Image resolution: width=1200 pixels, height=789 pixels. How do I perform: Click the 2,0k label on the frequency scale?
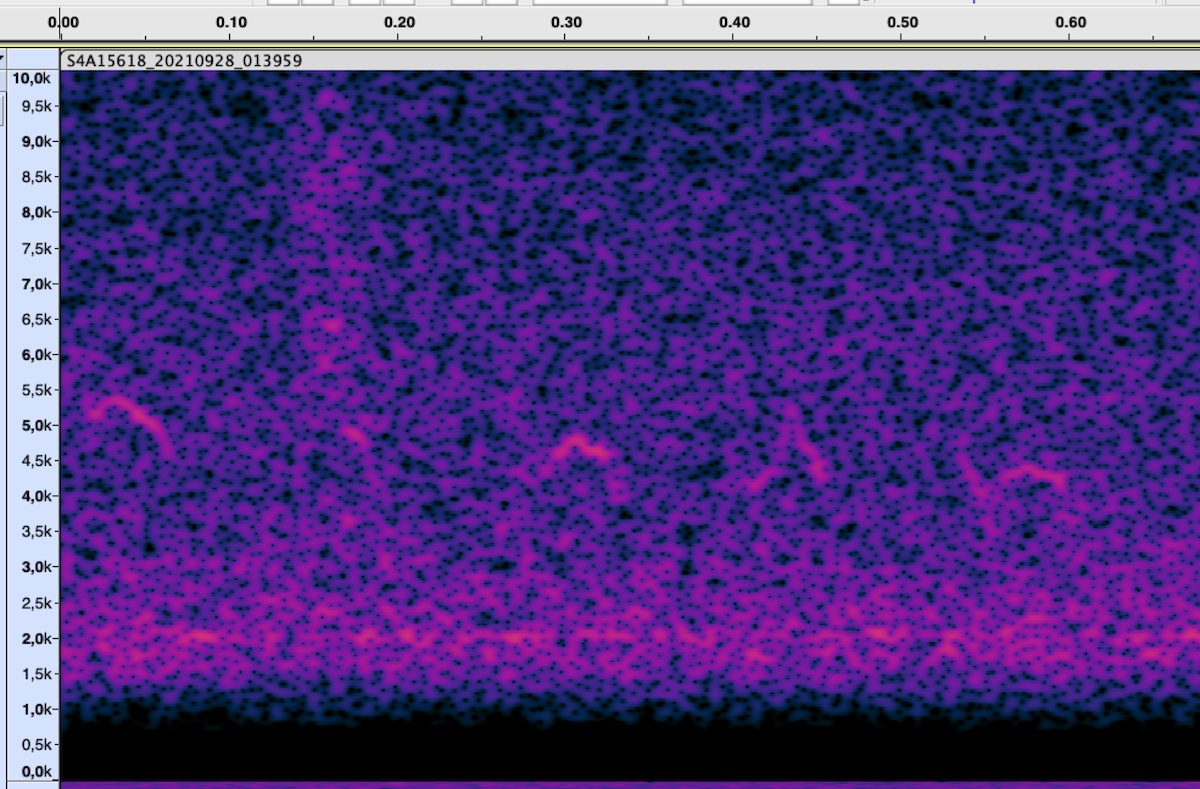(x=36, y=638)
